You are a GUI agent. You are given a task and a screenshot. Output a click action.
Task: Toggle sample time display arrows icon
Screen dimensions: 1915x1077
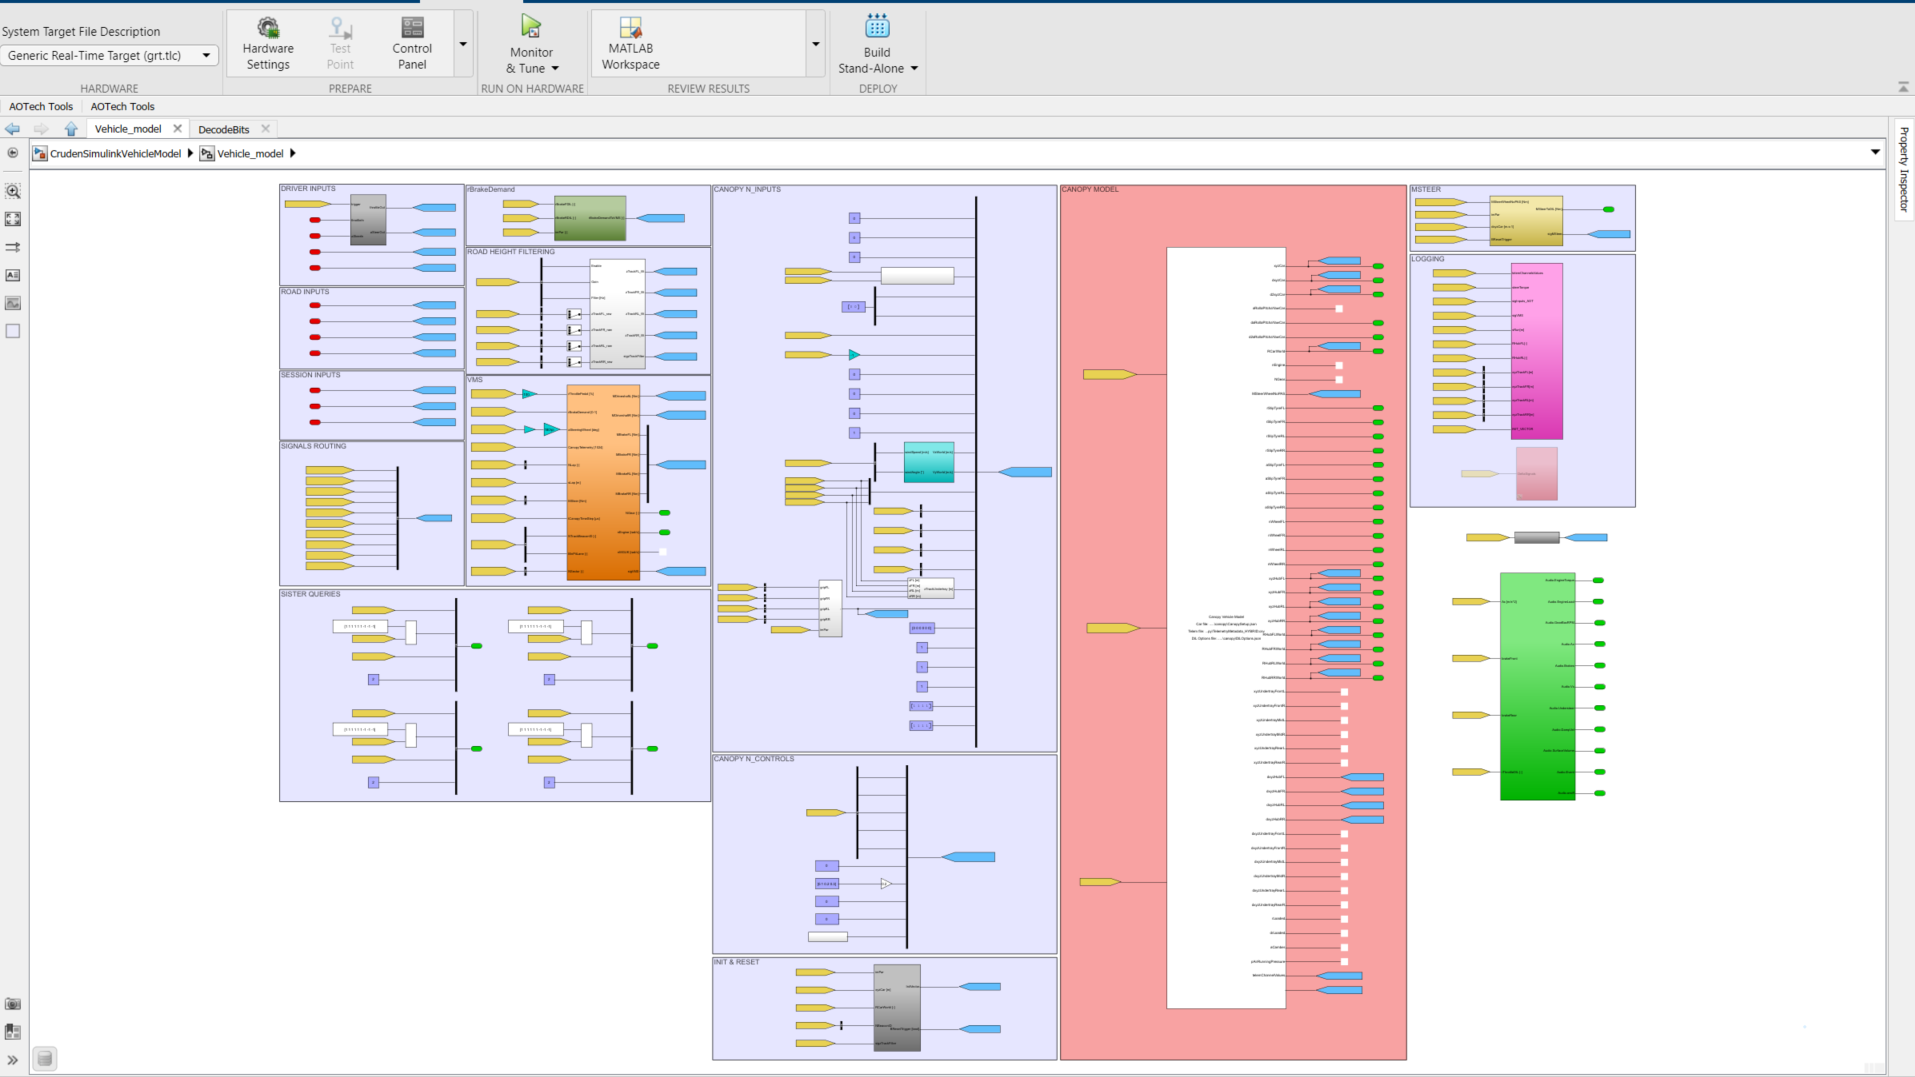click(x=13, y=247)
